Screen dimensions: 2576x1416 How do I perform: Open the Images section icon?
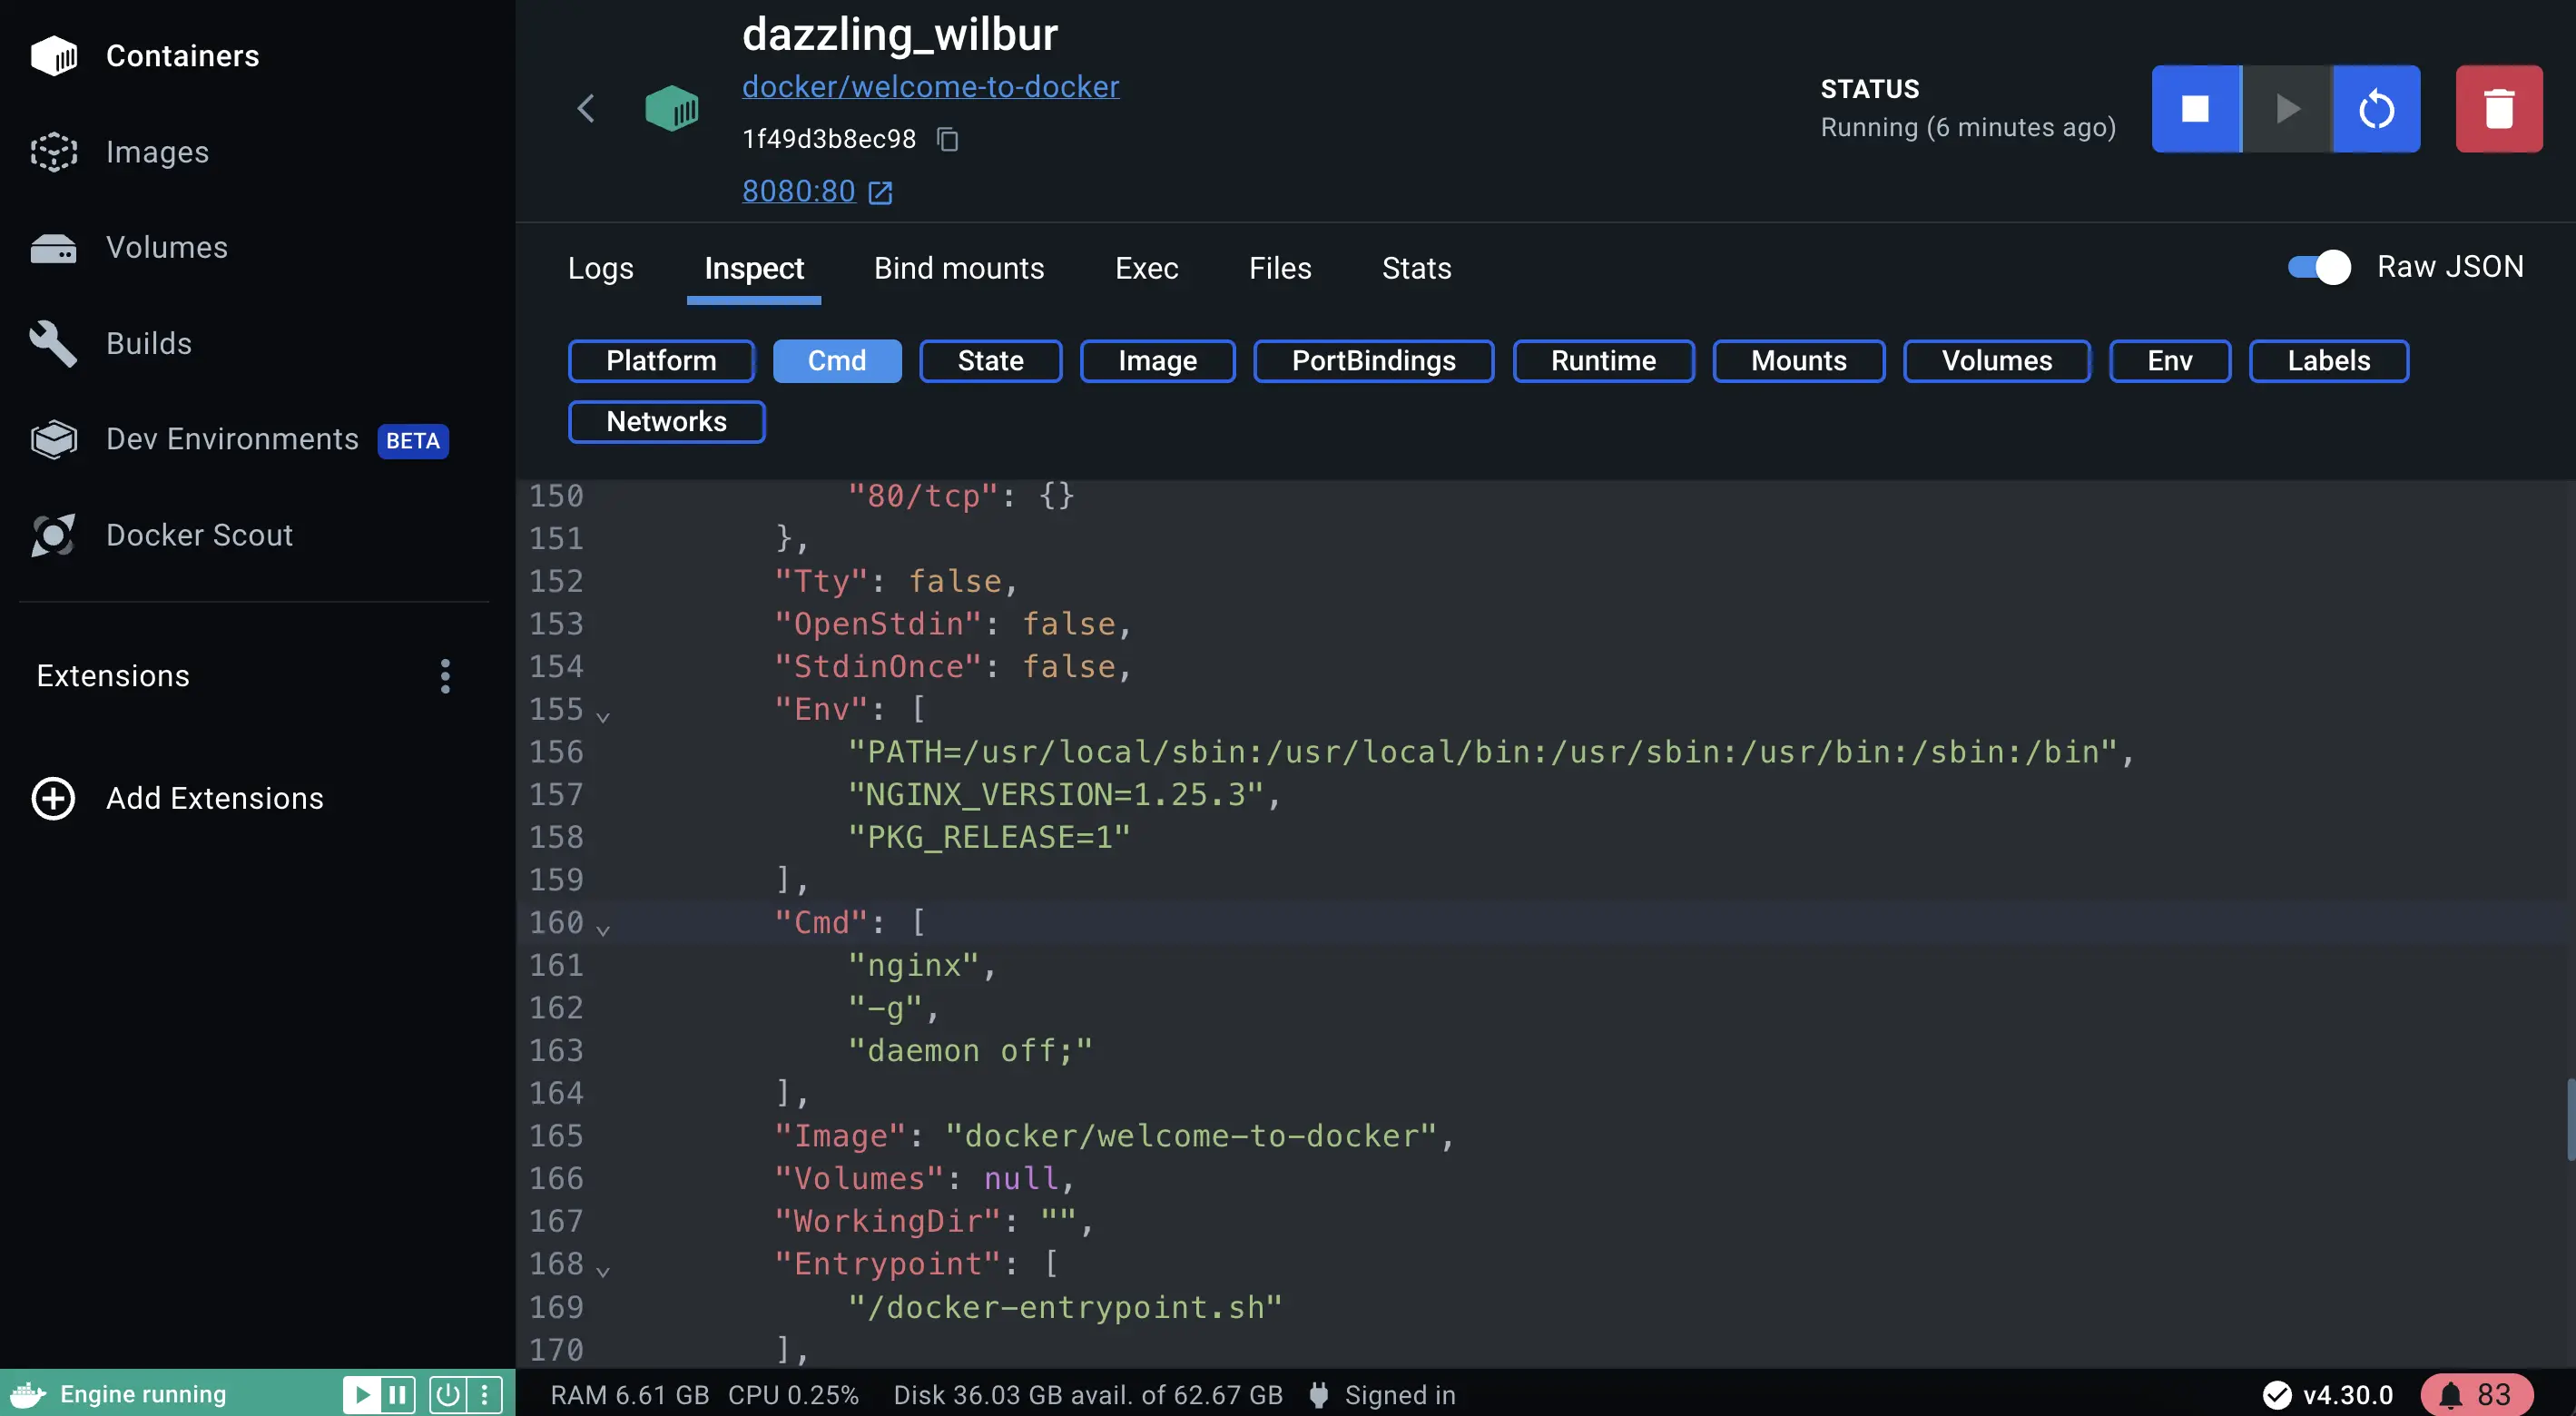54,152
